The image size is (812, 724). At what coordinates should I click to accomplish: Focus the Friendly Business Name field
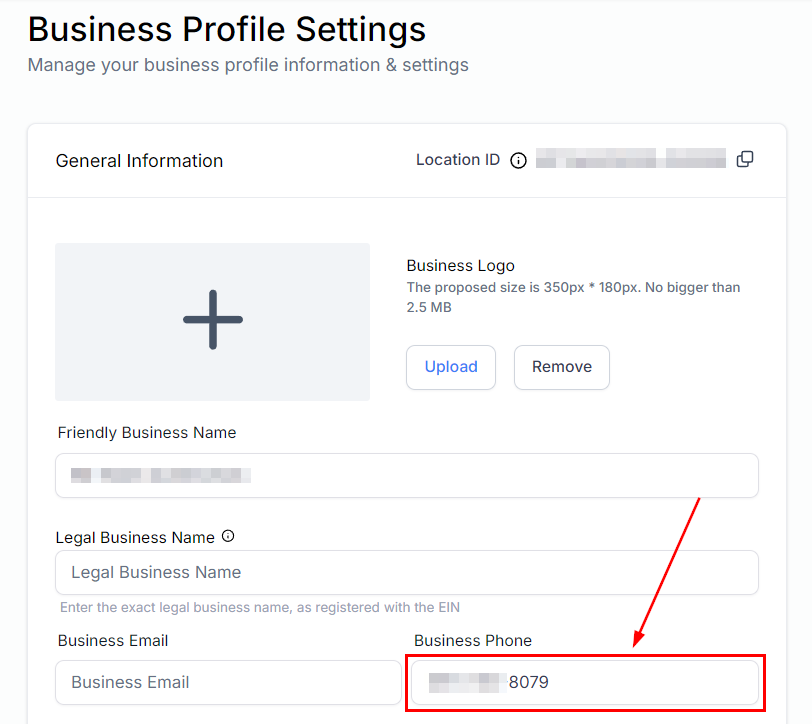(x=406, y=475)
